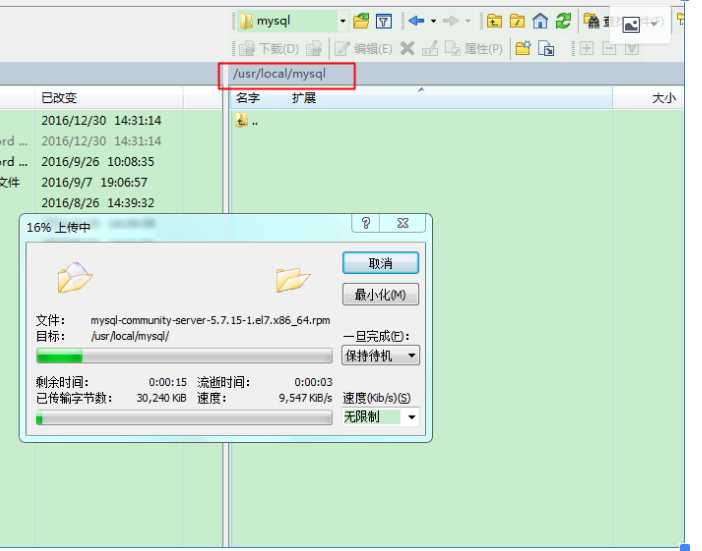Viewport: 702px width, 551px height.
Task: Select row dated 2016/9/26 10:08:35
Action: [x=98, y=162]
